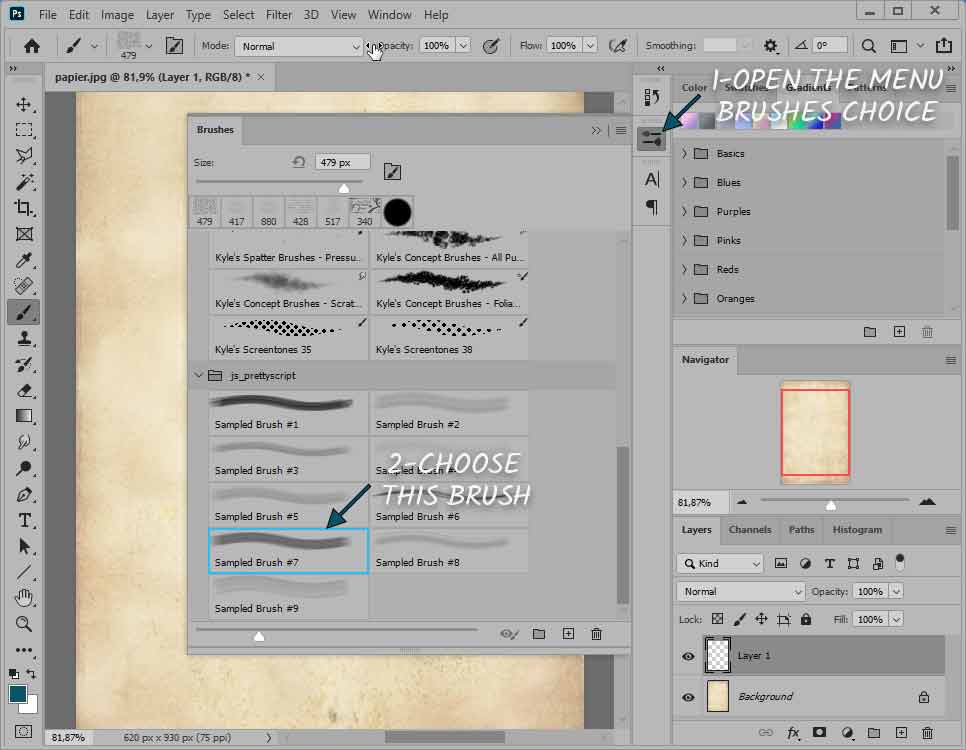The width and height of the screenshot is (966, 750).
Task: Select the Path Selection tool
Action: click(x=24, y=546)
